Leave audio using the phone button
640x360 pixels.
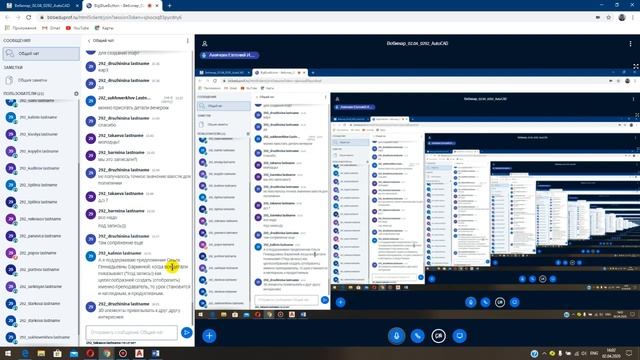point(418,336)
